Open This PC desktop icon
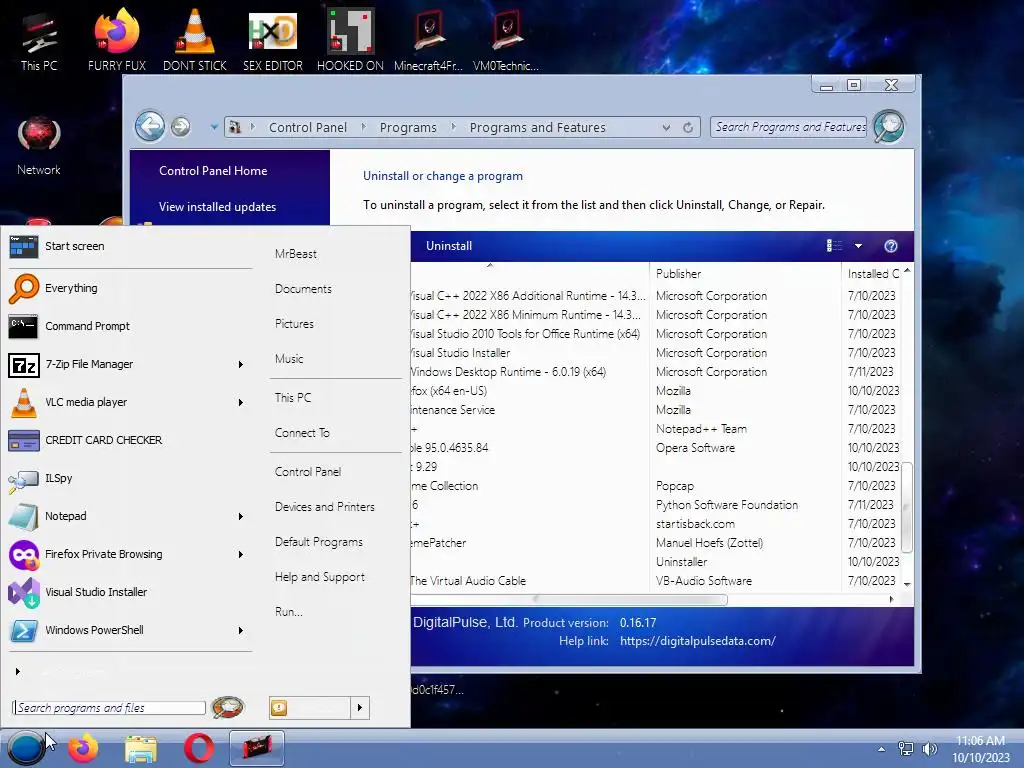This screenshot has width=1024, height=768. point(39,41)
